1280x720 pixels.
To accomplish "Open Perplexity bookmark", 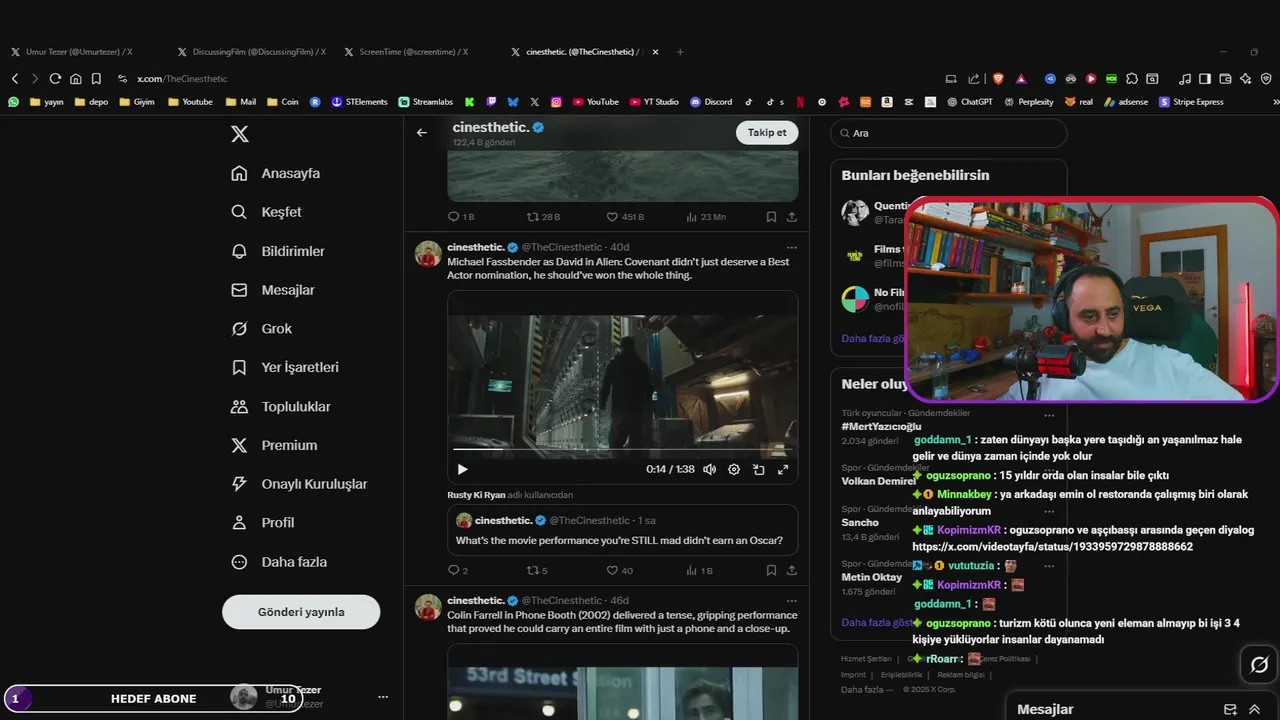I will [1028, 102].
